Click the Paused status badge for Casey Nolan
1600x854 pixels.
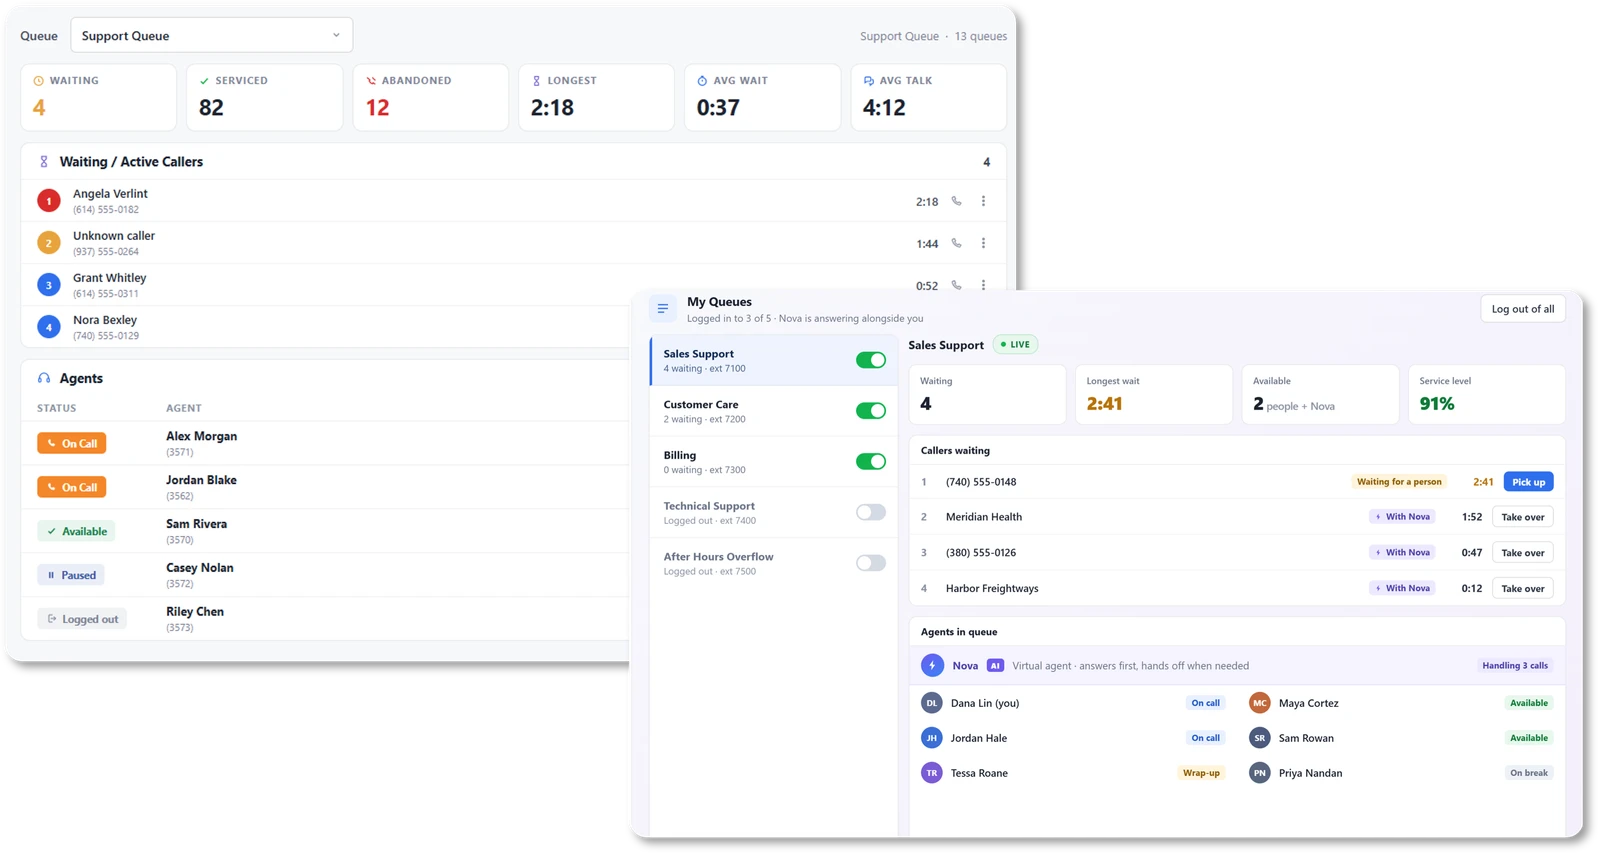click(x=71, y=575)
